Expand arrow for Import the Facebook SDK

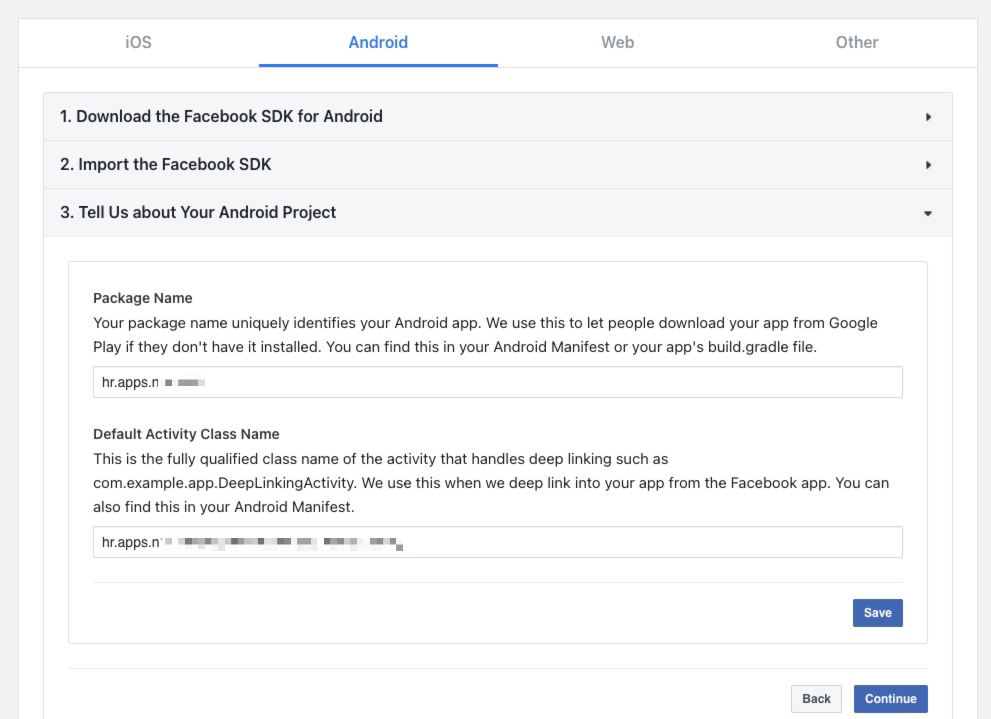[x=928, y=165]
